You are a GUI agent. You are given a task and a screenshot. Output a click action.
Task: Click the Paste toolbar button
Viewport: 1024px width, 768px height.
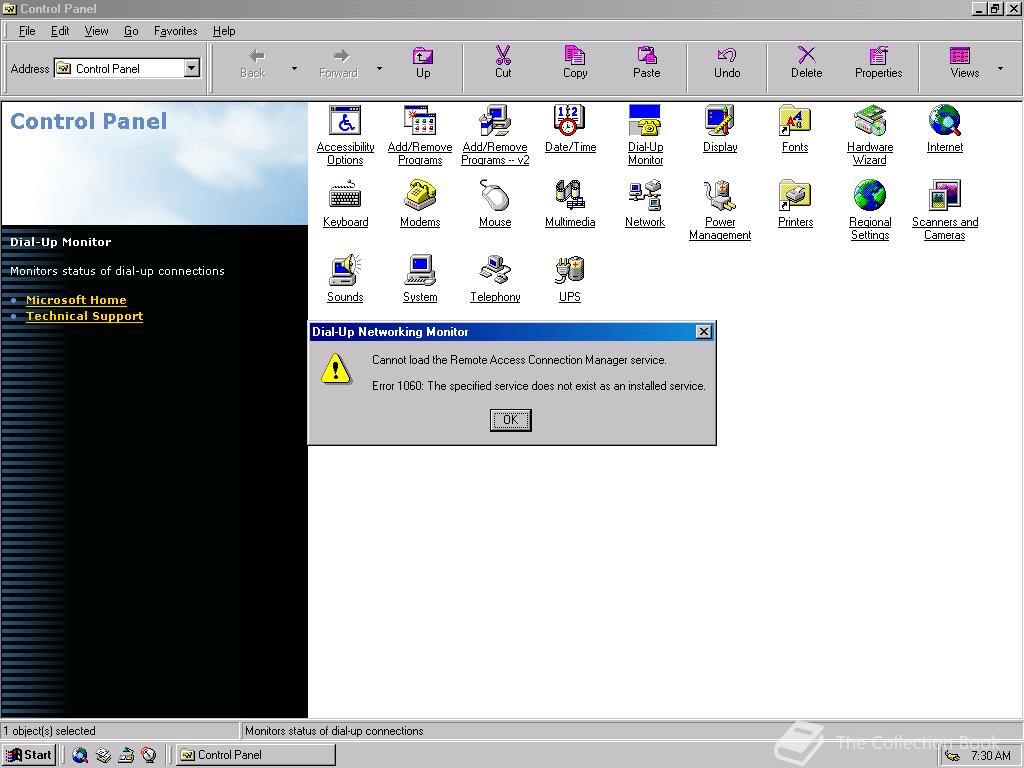click(647, 63)
